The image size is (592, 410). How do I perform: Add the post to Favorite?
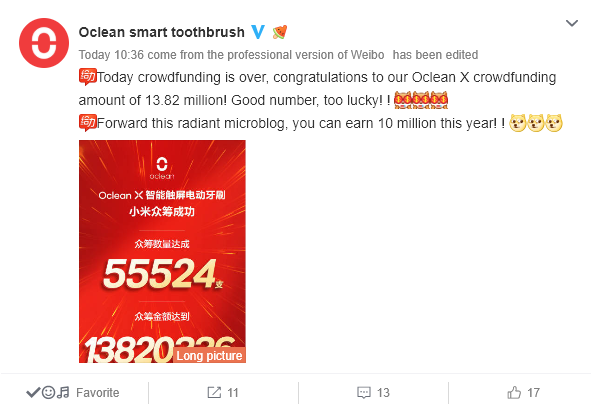tap(97, 393)
